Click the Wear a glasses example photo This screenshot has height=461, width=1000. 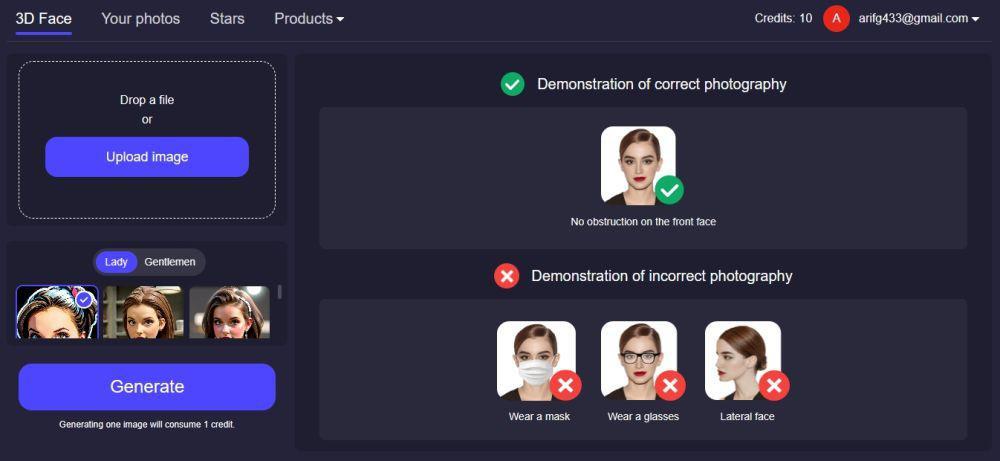click(x=640, y=360)
